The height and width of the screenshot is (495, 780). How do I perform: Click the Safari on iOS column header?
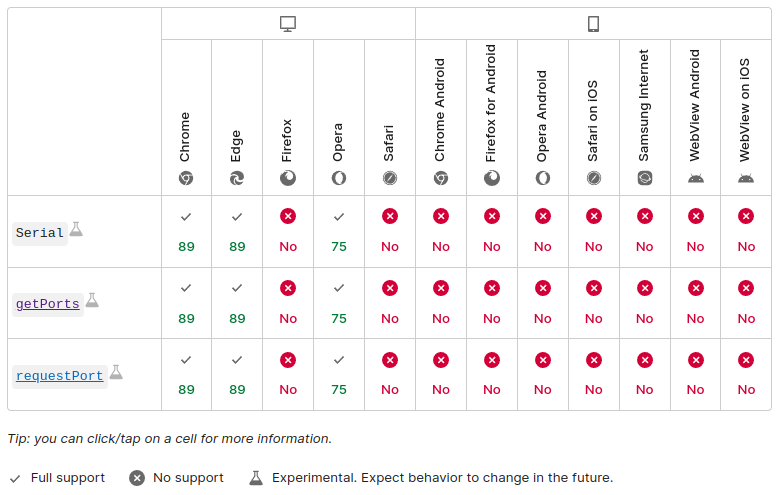click(x=593, y=117)
